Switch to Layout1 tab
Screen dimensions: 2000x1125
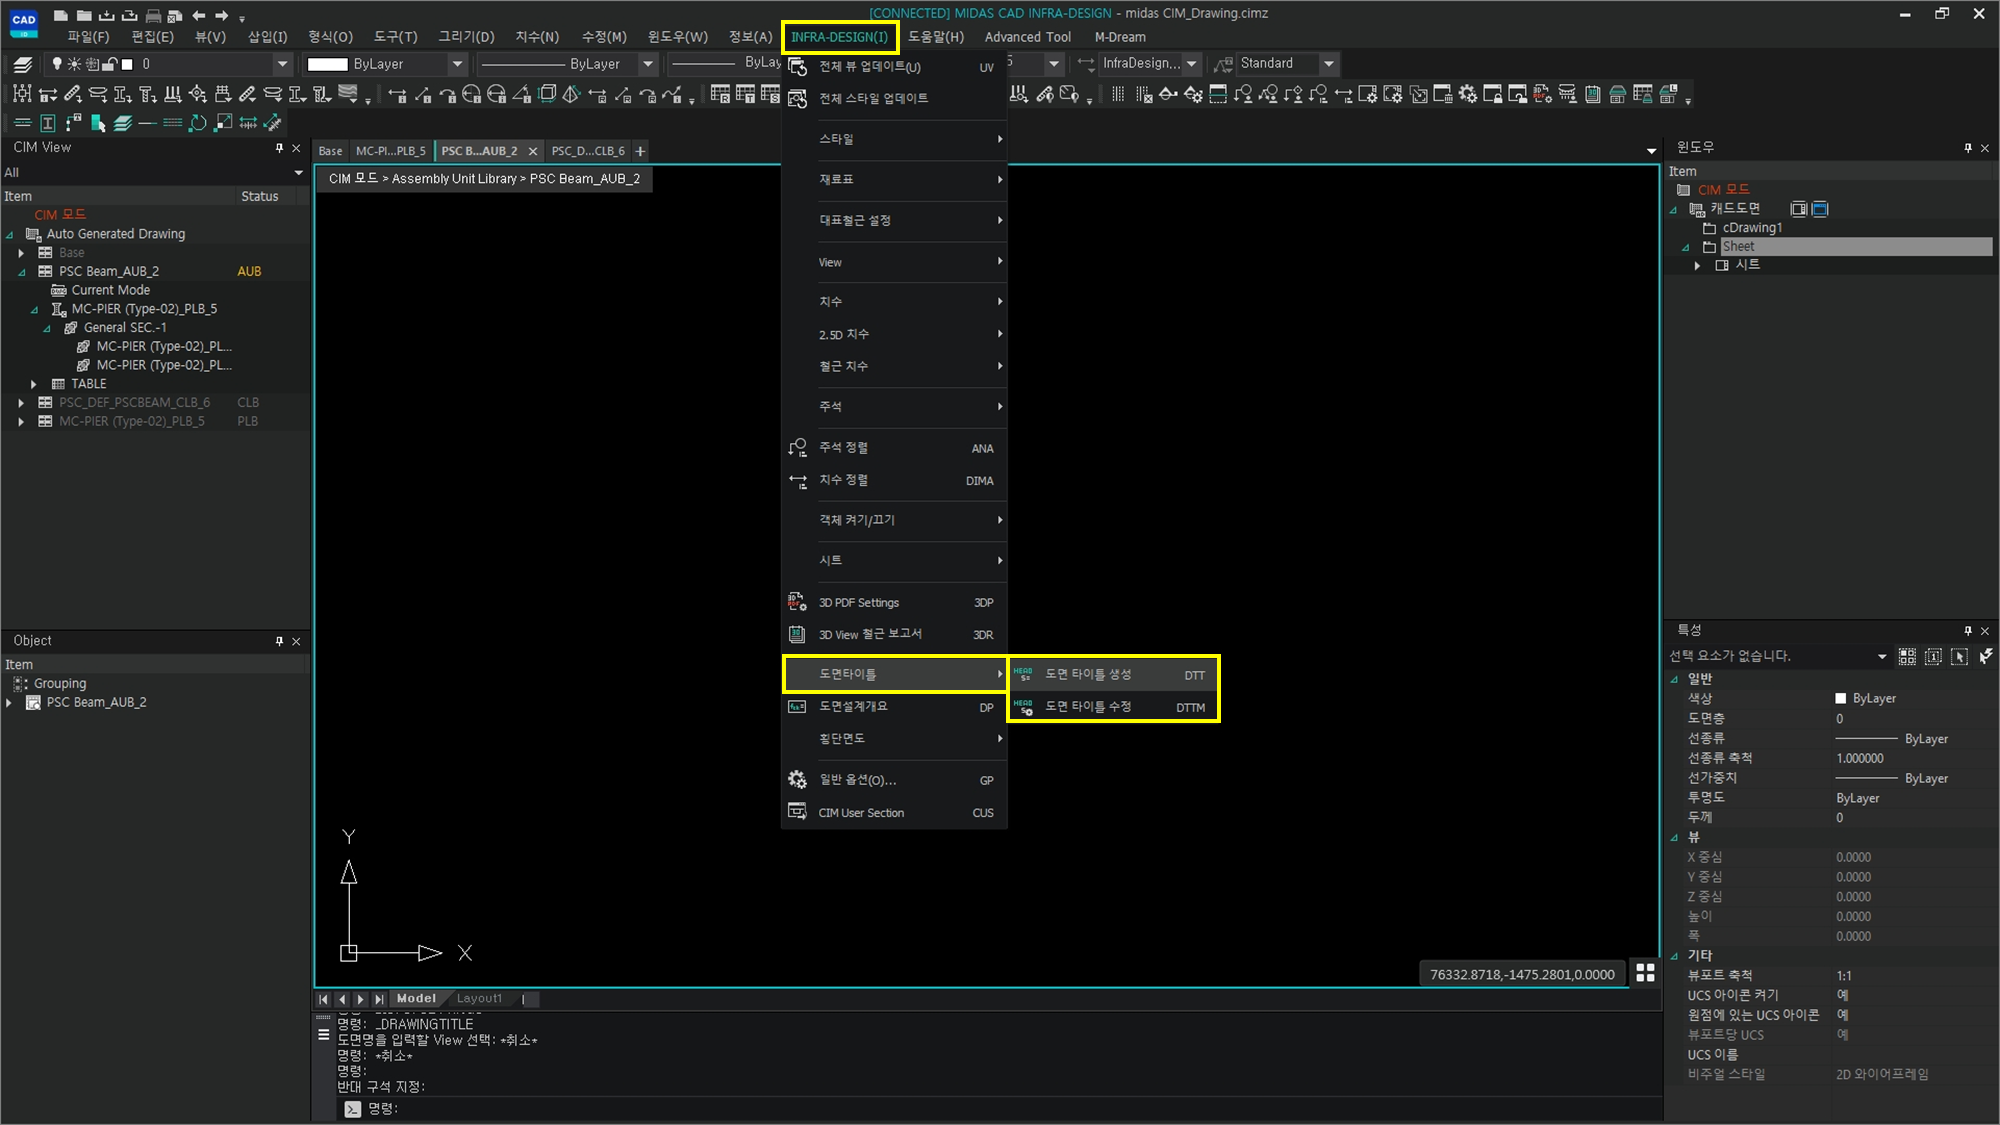tap(479, 999)
